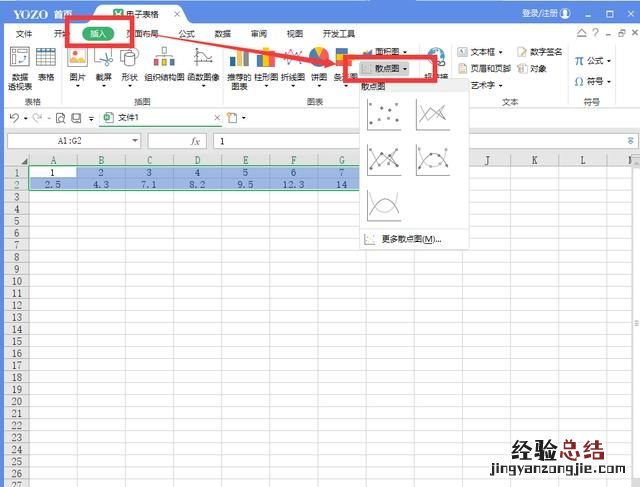640x487 pixels.
Task: Click the 登录/注册 user avatar icon
Action: click(565, 13)
